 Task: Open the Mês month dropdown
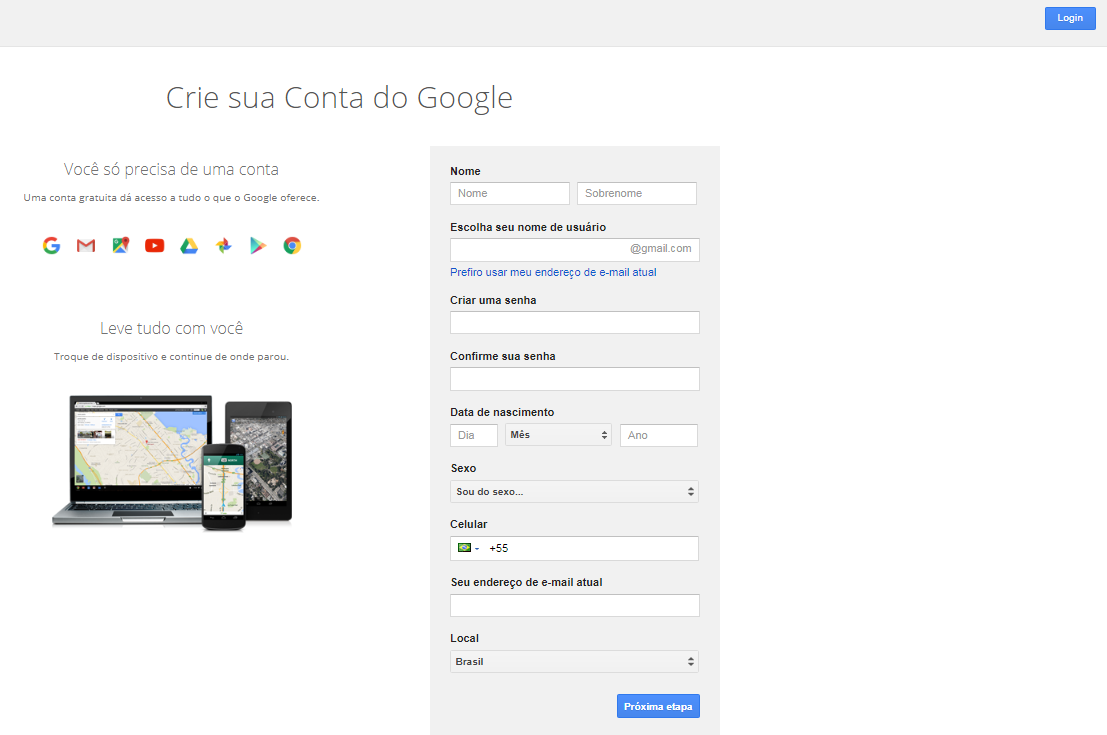click(558, 435)
